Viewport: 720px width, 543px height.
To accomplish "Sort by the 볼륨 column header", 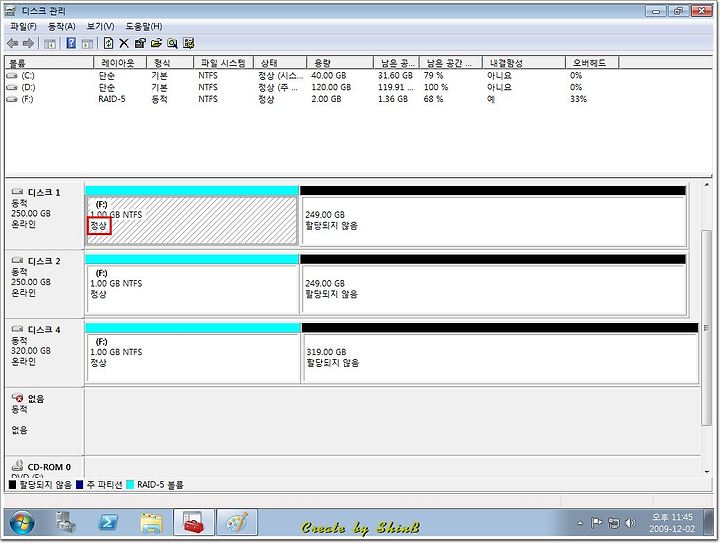I will point(49,63).
